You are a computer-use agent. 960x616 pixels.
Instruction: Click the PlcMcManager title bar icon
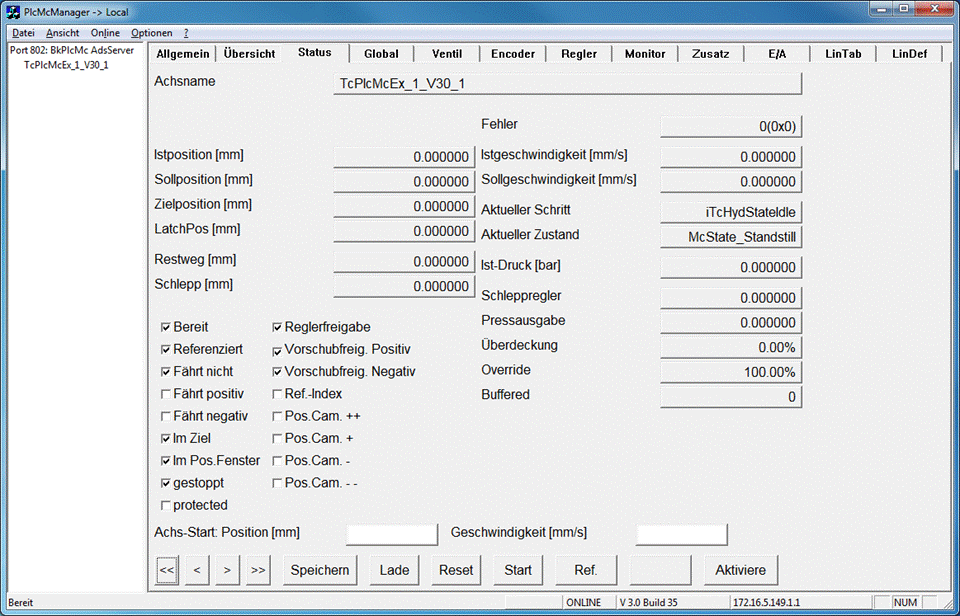click(x=12, y=12)
